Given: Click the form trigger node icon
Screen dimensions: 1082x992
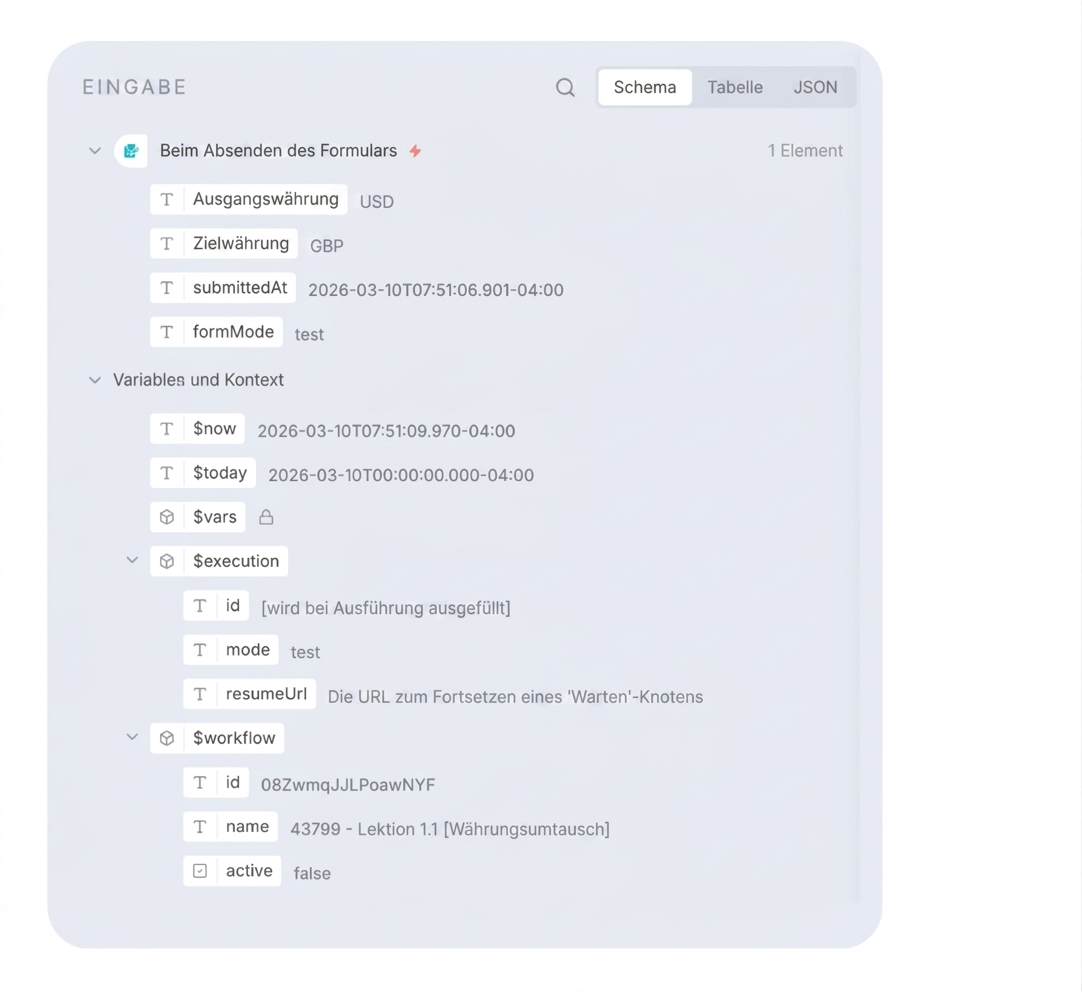Looking at the screenshot, I should pyautogui.click(x=130, y=150).
